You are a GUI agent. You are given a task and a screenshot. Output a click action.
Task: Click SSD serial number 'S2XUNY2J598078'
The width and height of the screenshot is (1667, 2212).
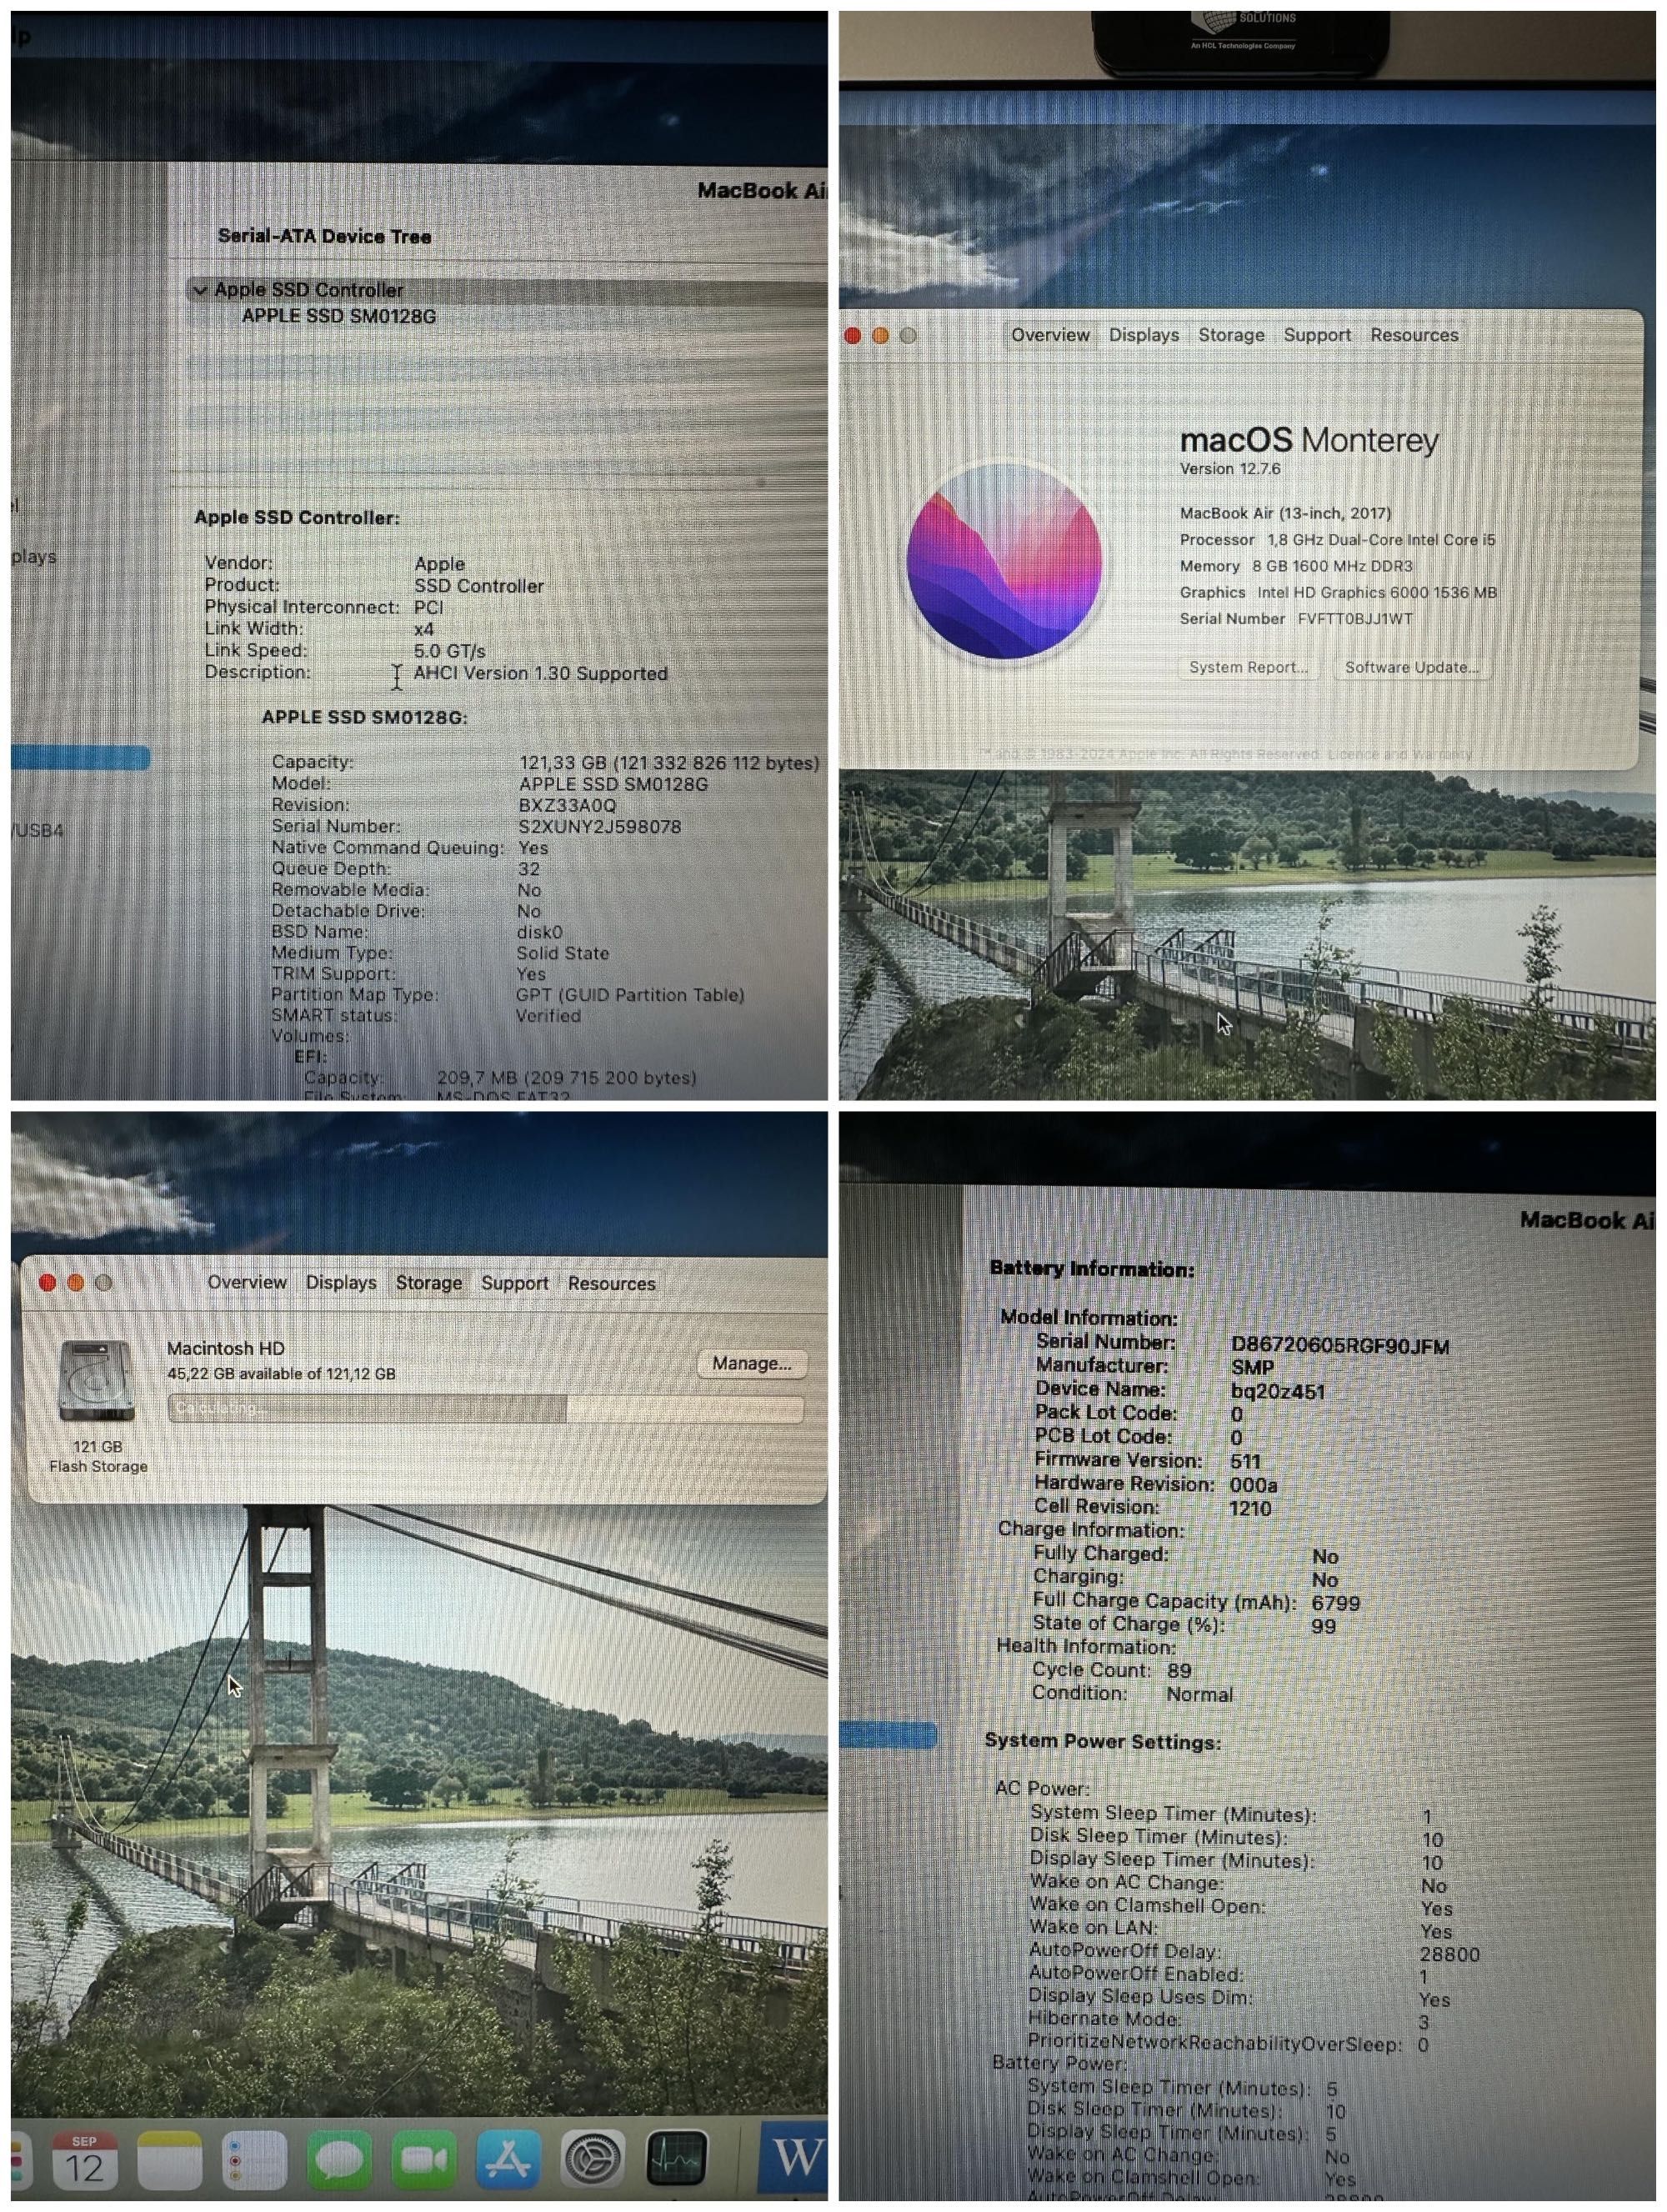coord(600,827)
